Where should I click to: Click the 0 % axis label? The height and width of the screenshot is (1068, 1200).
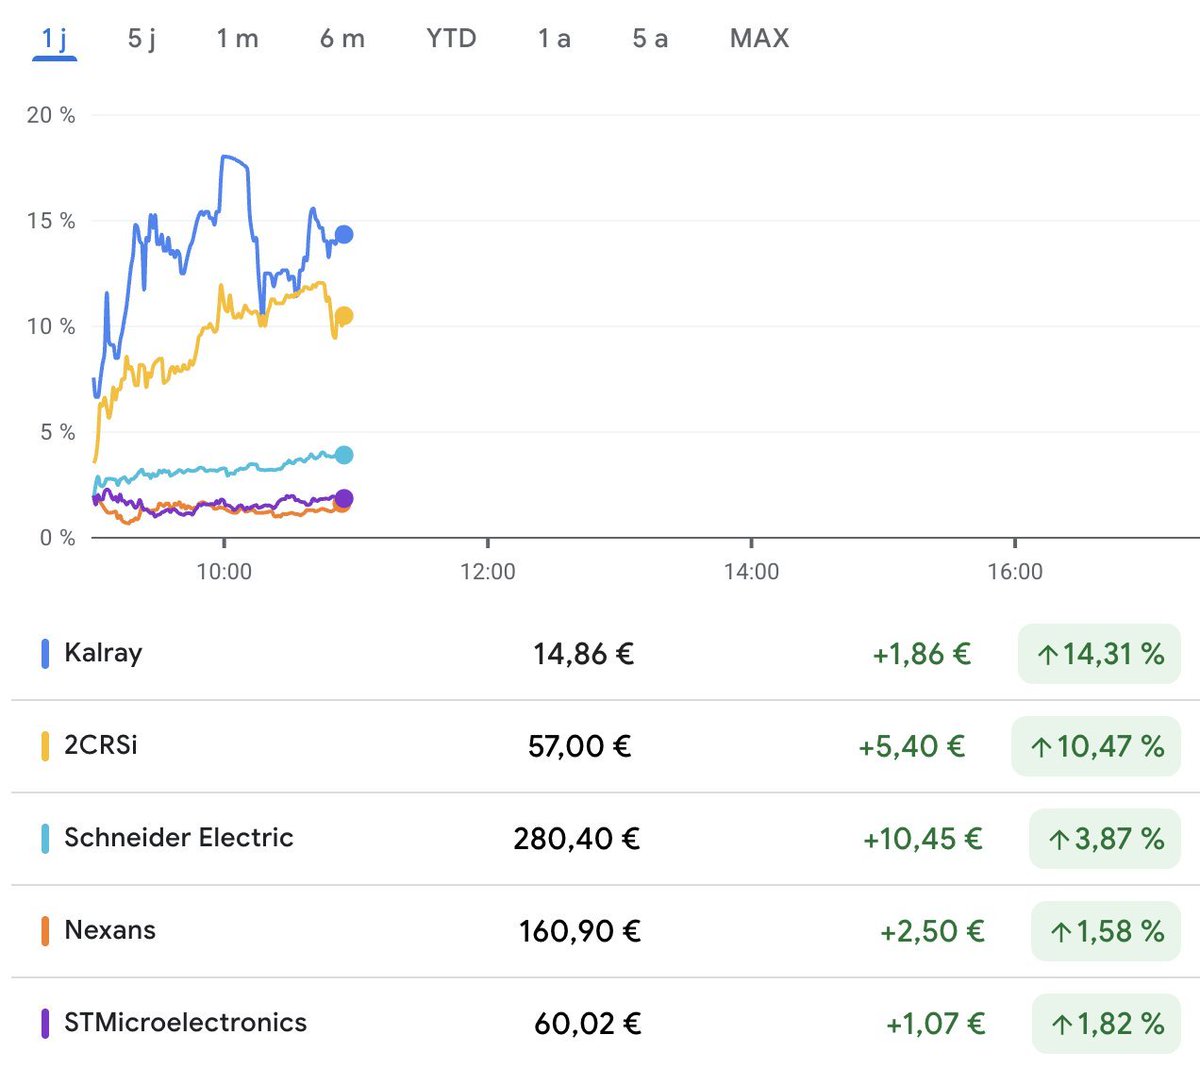(x=58, y=538)
